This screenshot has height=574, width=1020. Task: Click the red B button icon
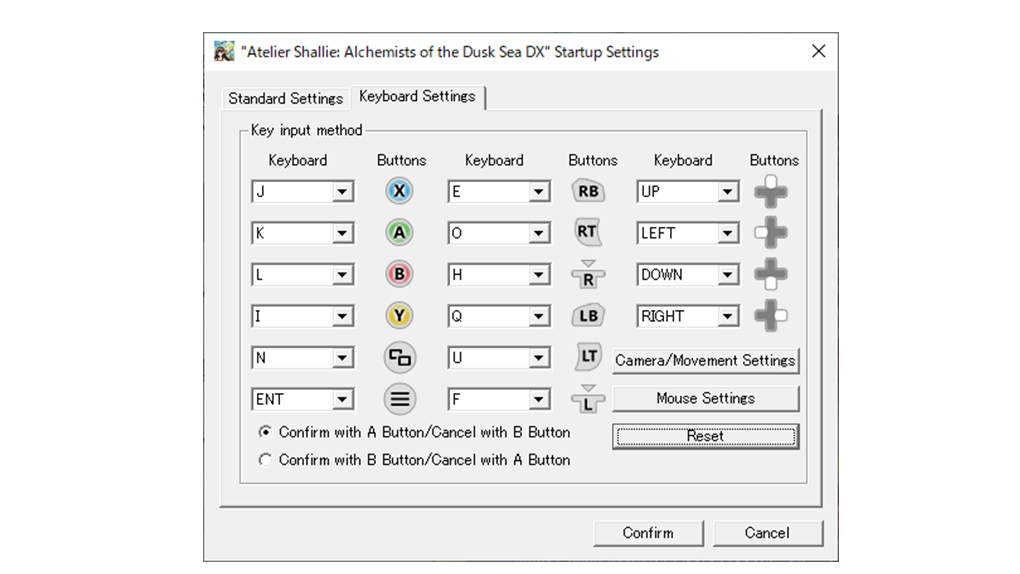[x=399, y=274]
